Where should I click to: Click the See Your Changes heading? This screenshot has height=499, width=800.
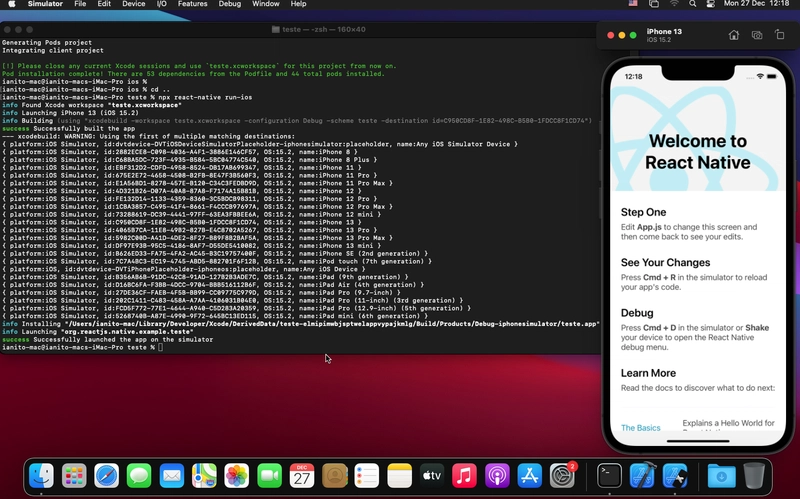665,263
